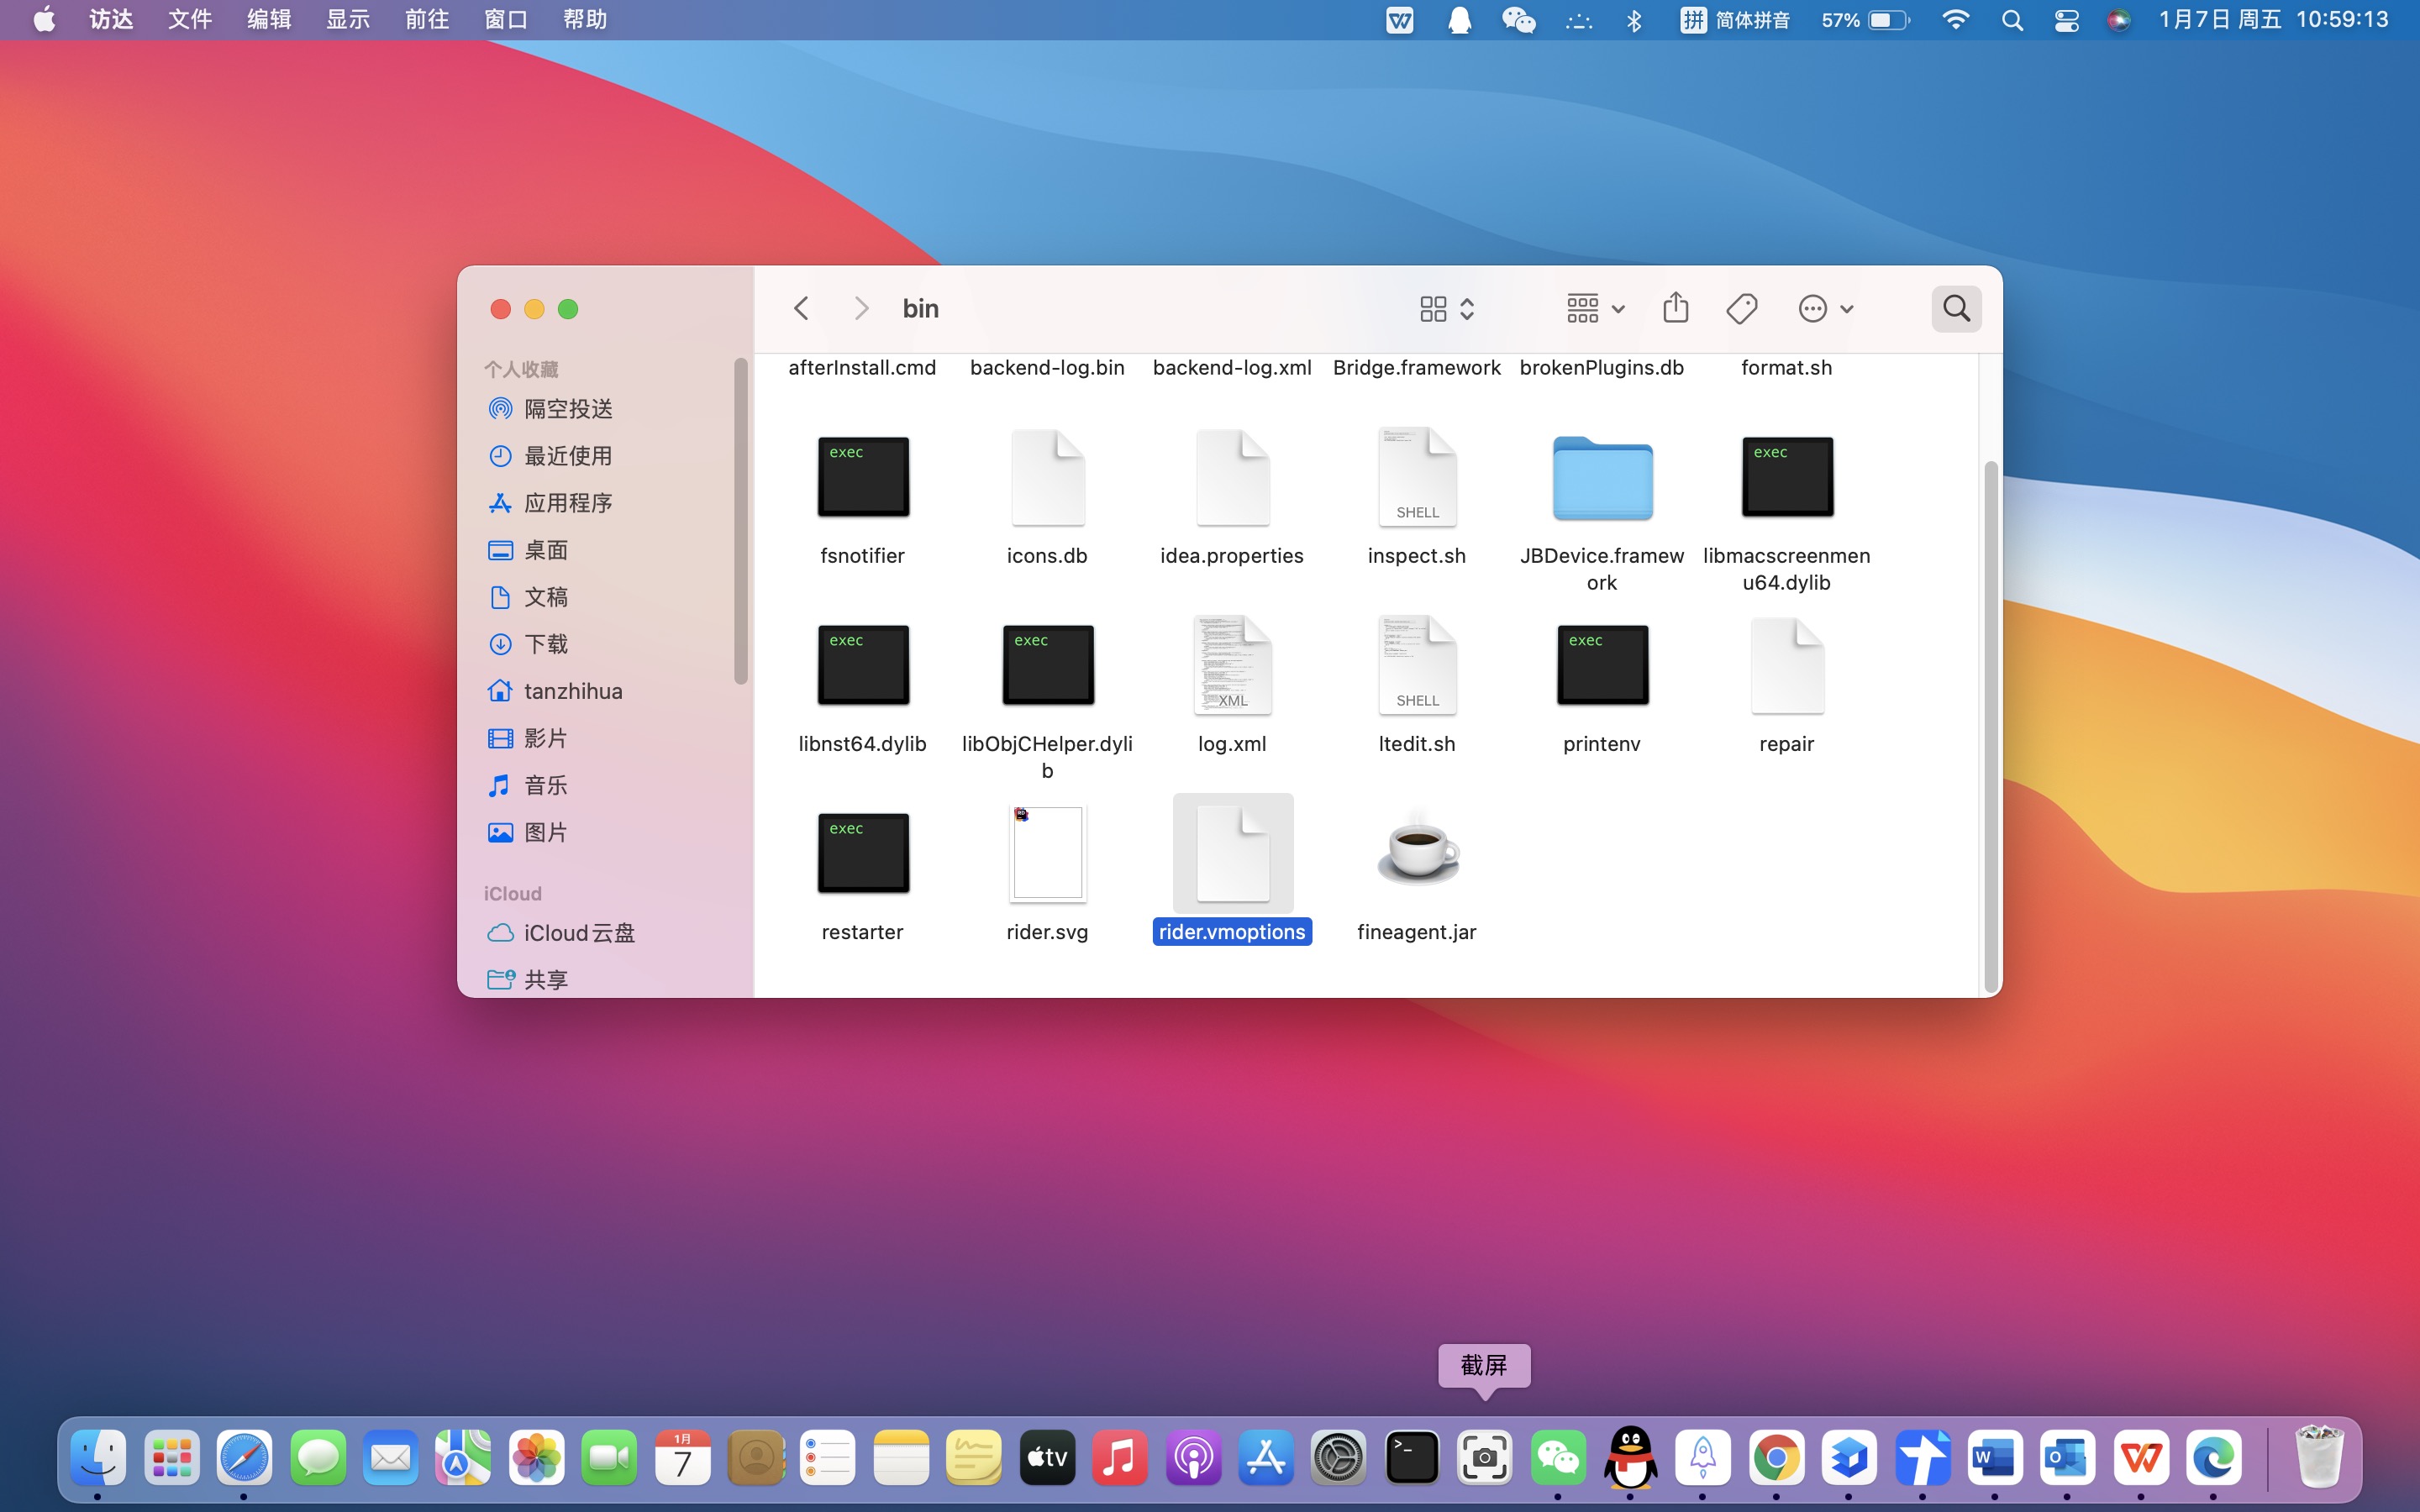Image resolution: width=2420 pixels, height=1512 pixels.
Task: Open the More actions ellipsis dropdown
Action: (1825, 308)
